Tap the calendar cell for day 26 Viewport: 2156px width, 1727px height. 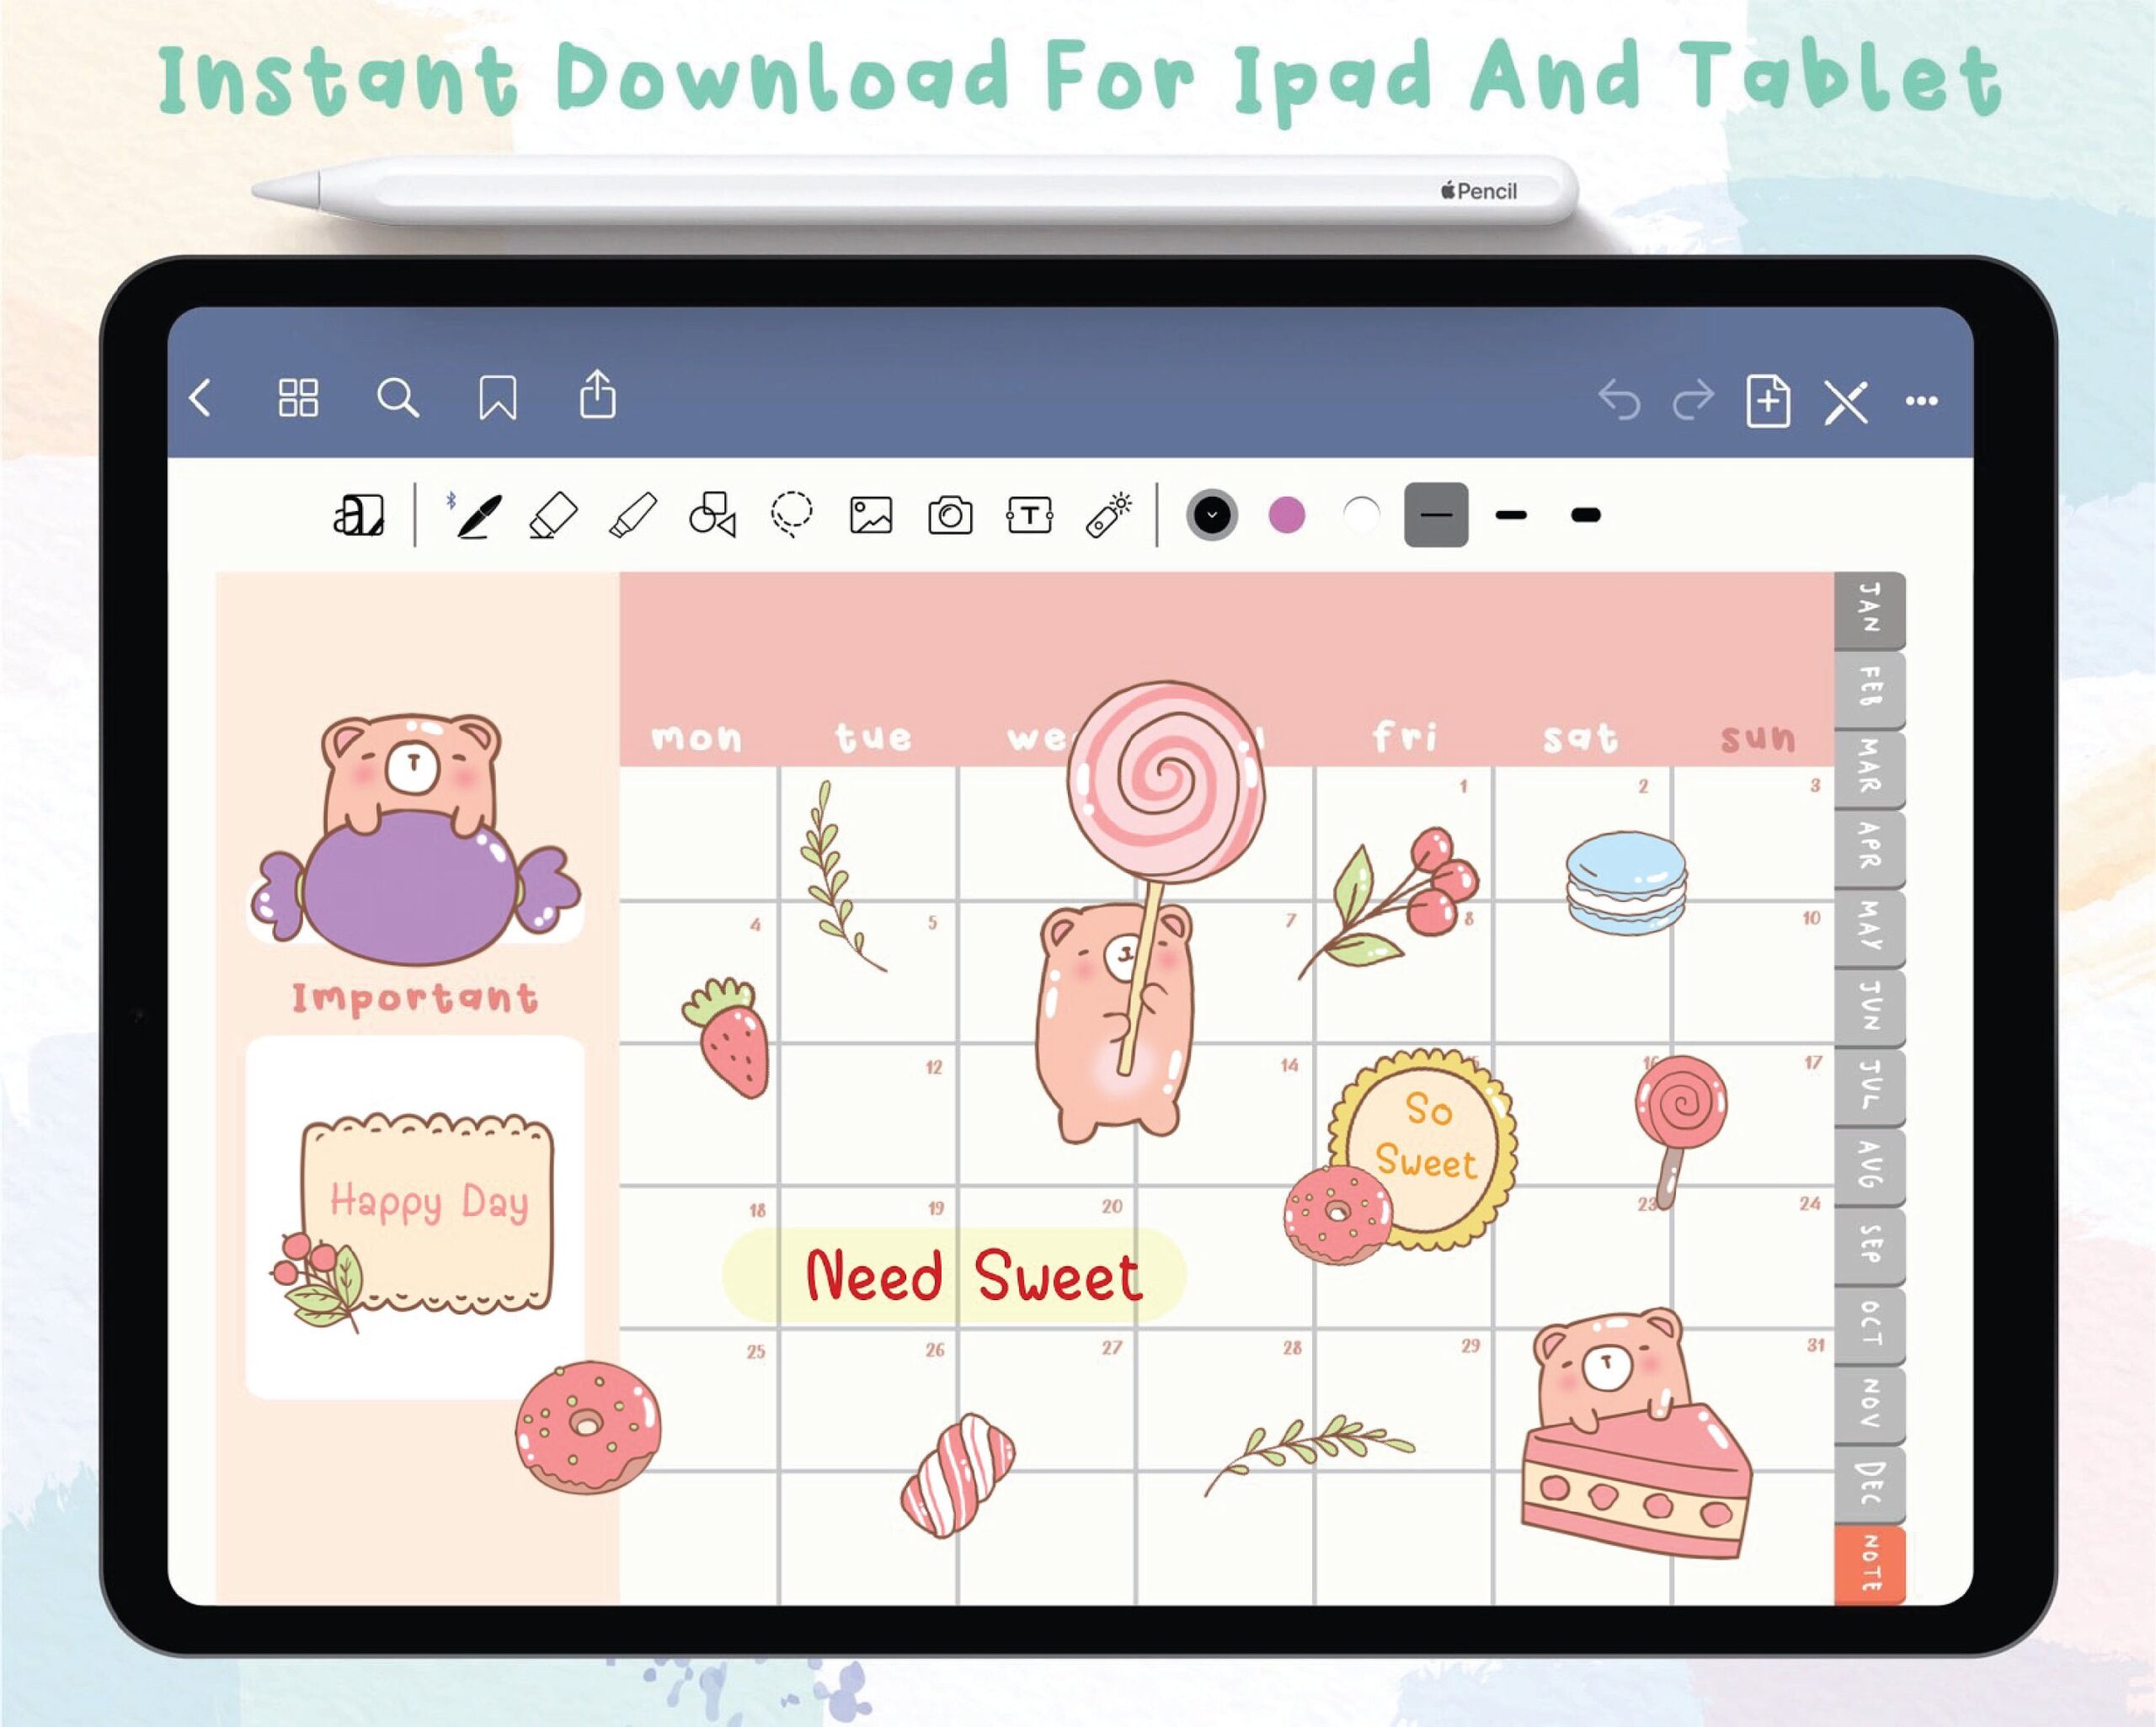click(868, 1400)
